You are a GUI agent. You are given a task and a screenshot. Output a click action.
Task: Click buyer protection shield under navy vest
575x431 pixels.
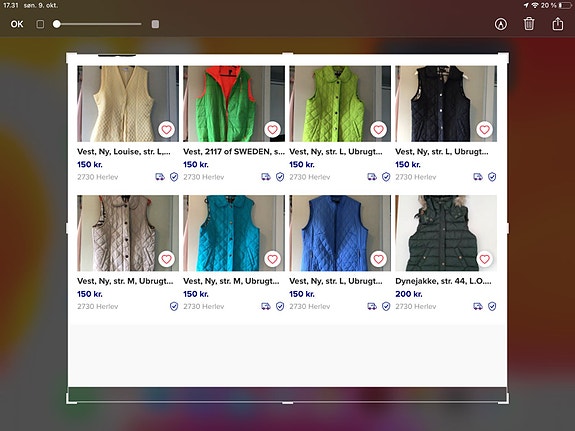(x=492, y=177)
